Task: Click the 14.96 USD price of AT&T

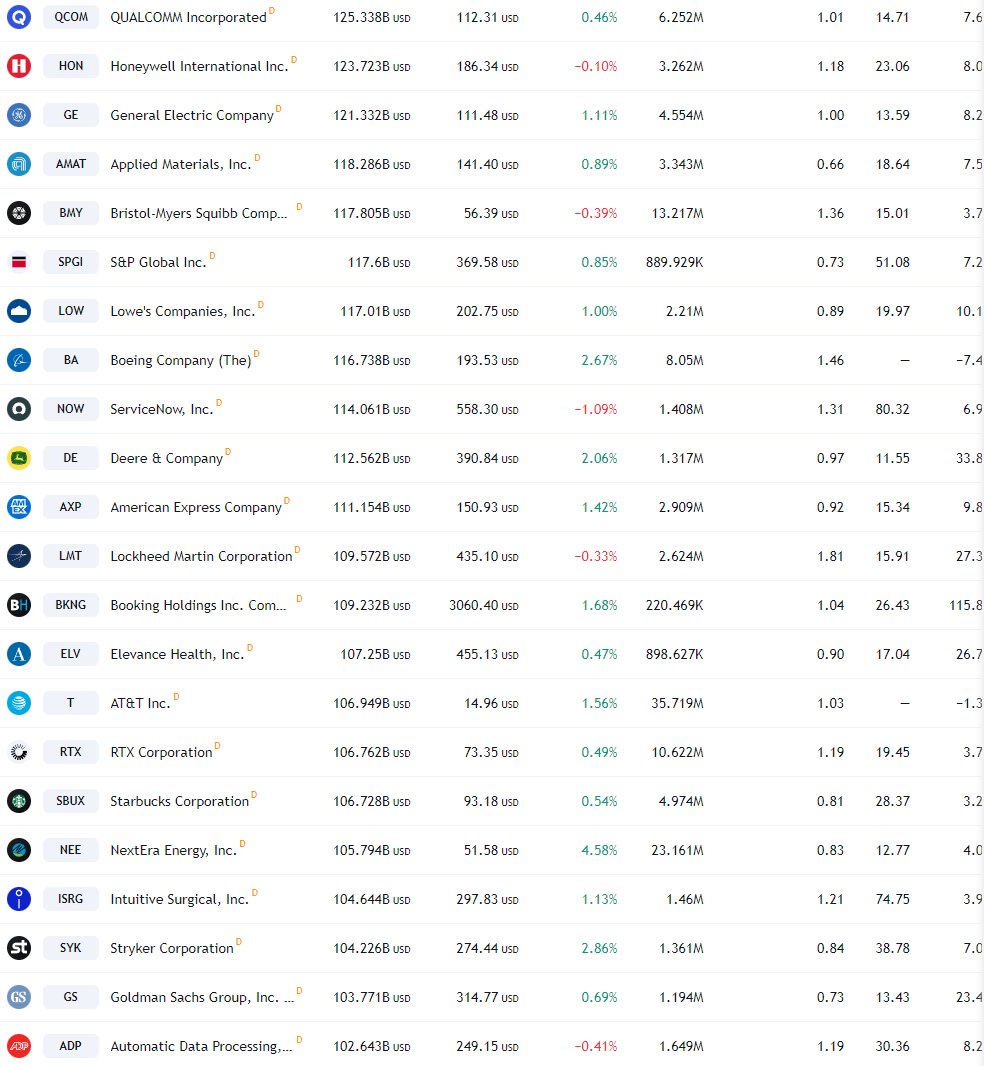Action: coord(491,703)
